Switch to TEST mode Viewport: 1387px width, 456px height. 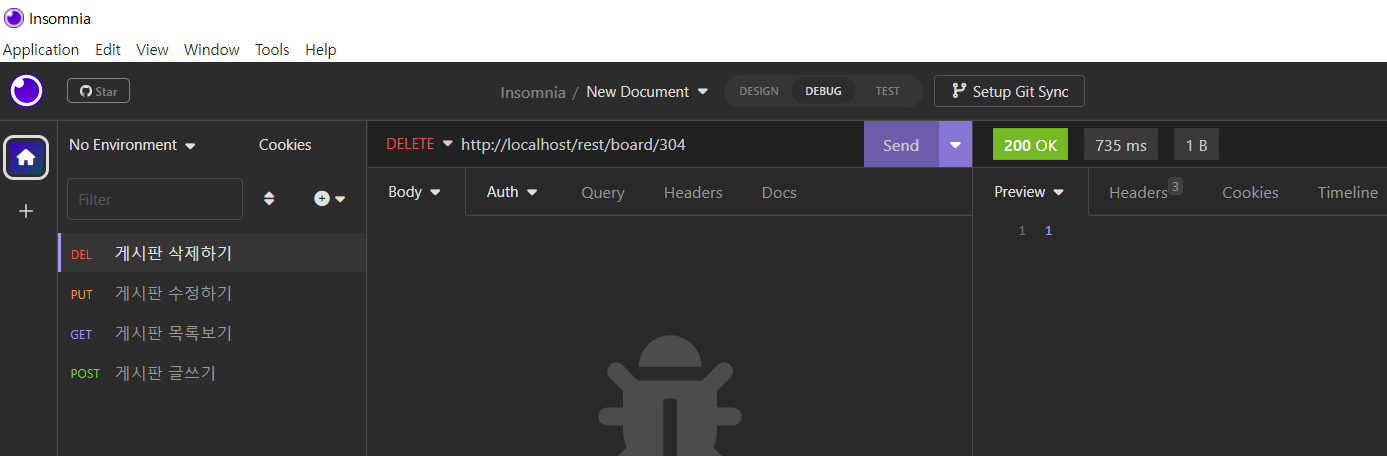click(887, 91)
